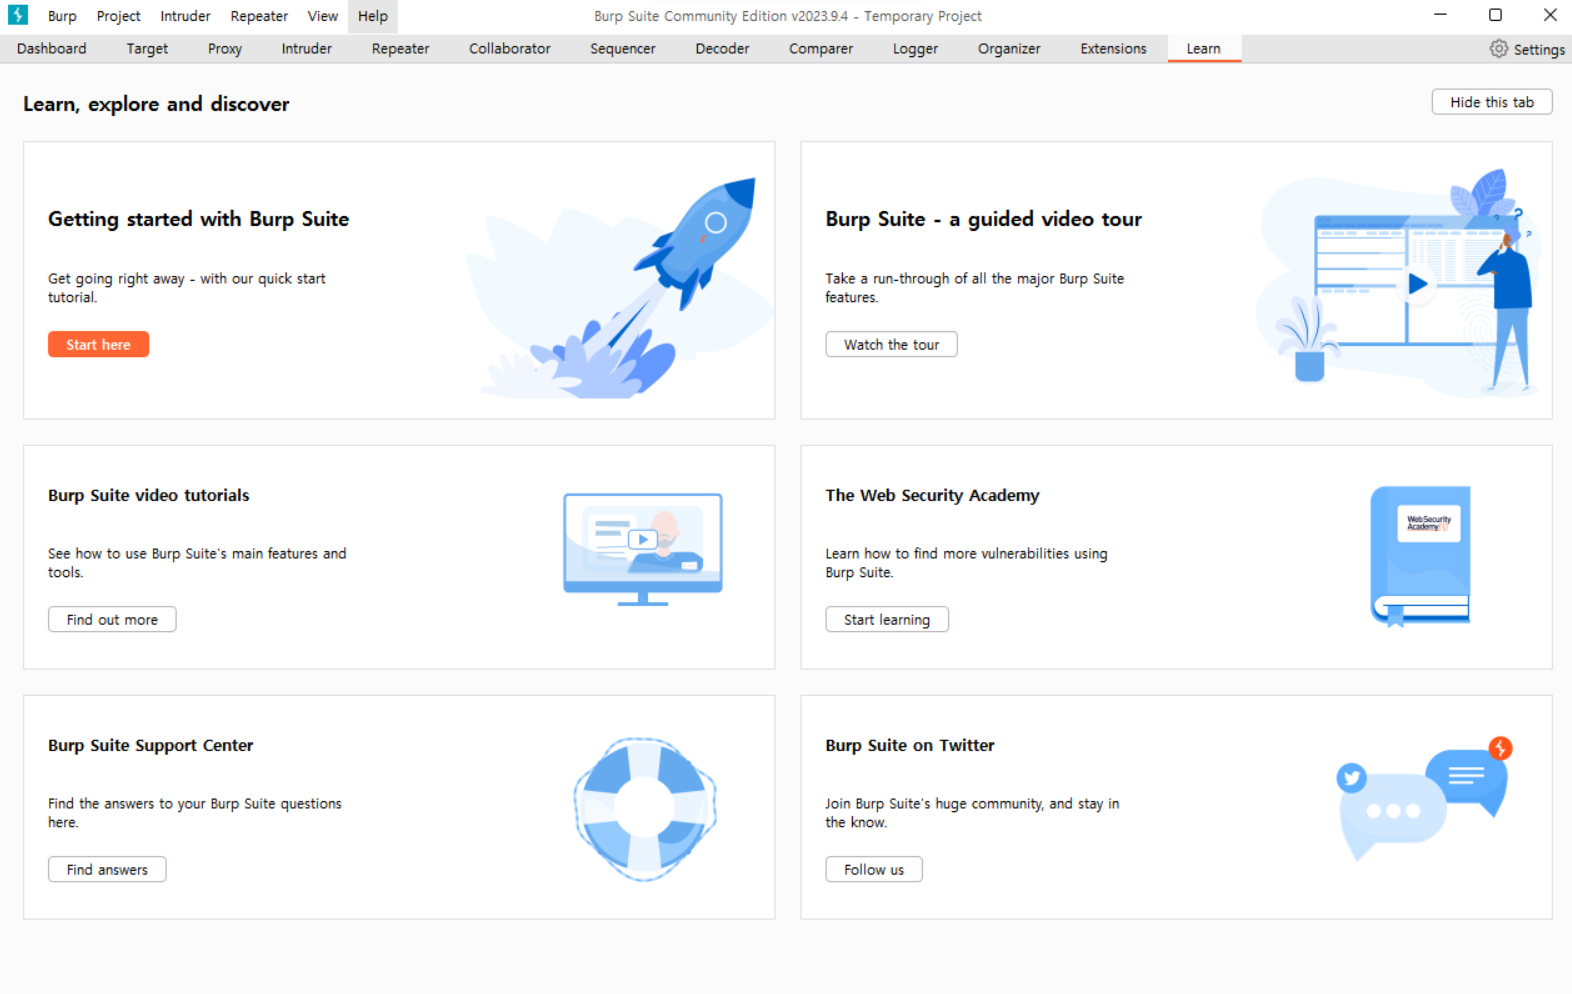
Task: Click the Web Security Academy book image
Action: point(1420,556)
